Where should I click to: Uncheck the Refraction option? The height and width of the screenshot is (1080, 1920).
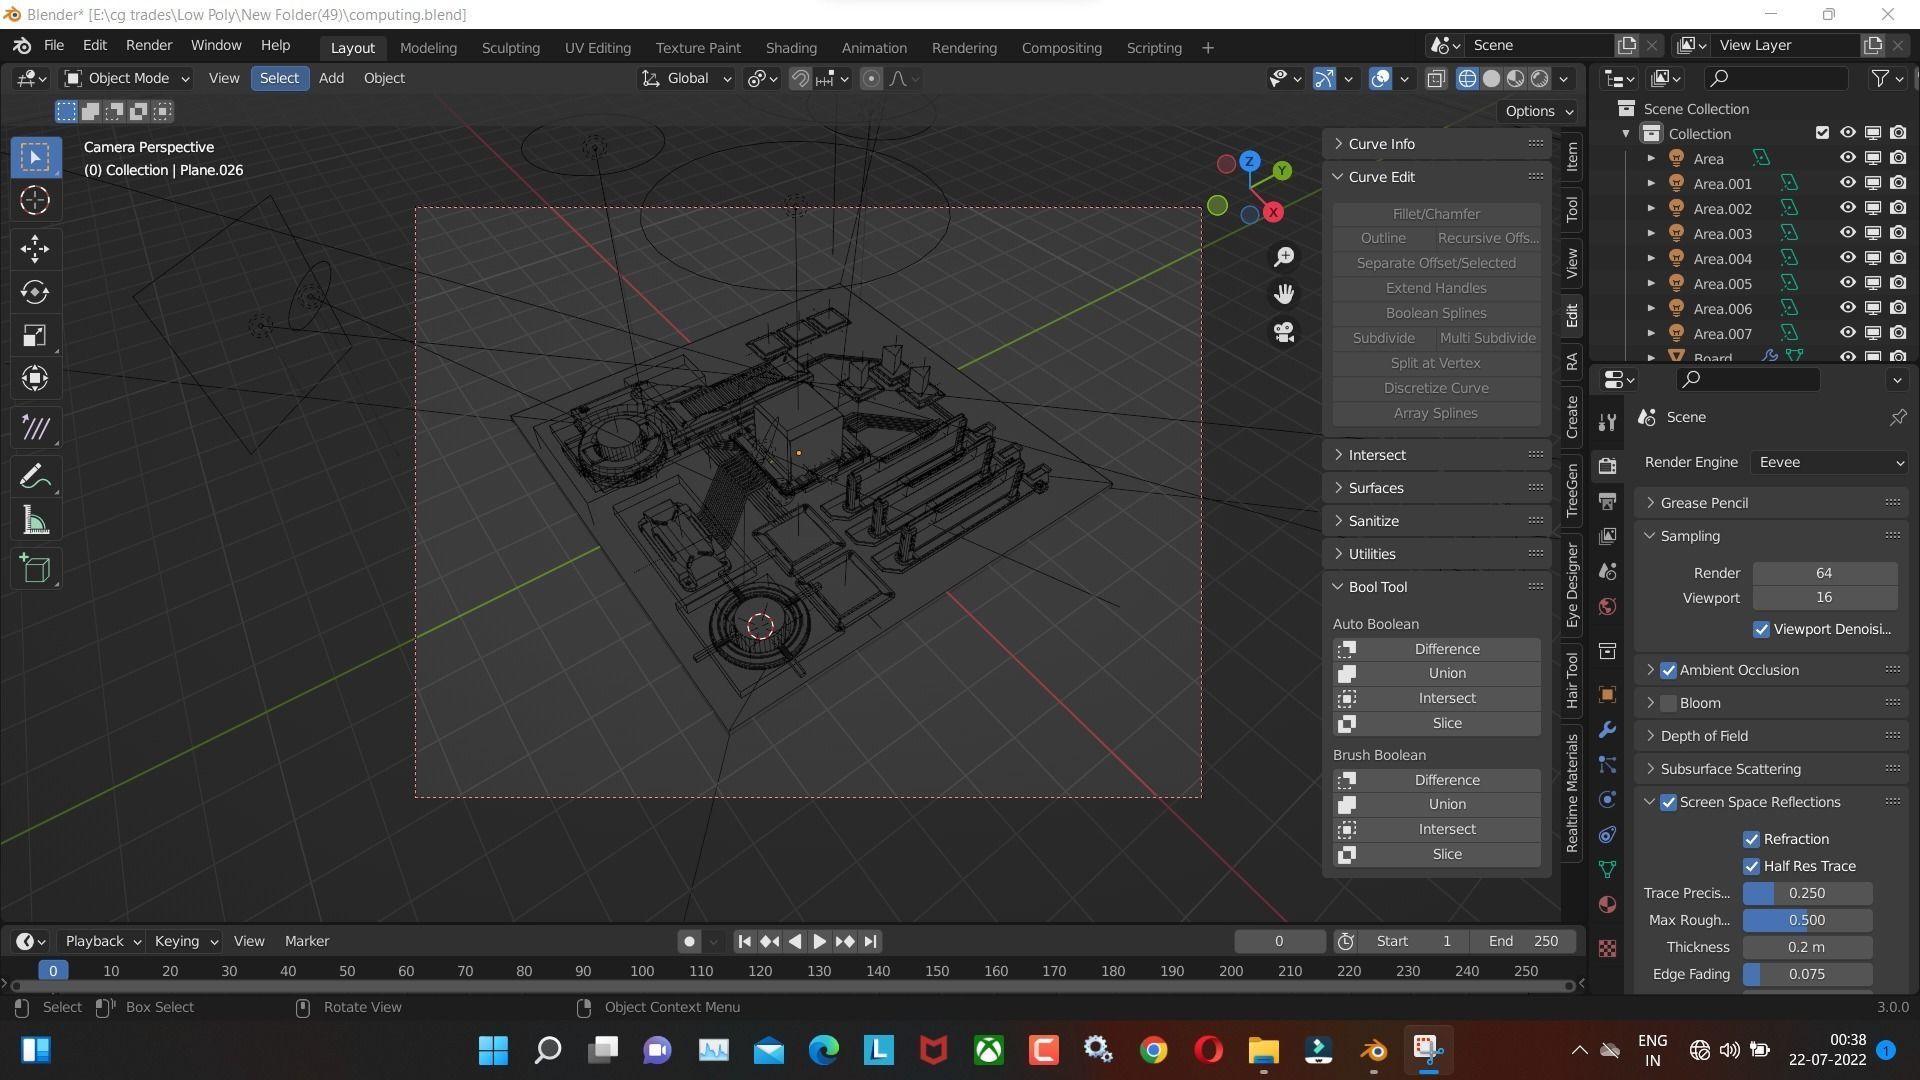coord(1751,839)
